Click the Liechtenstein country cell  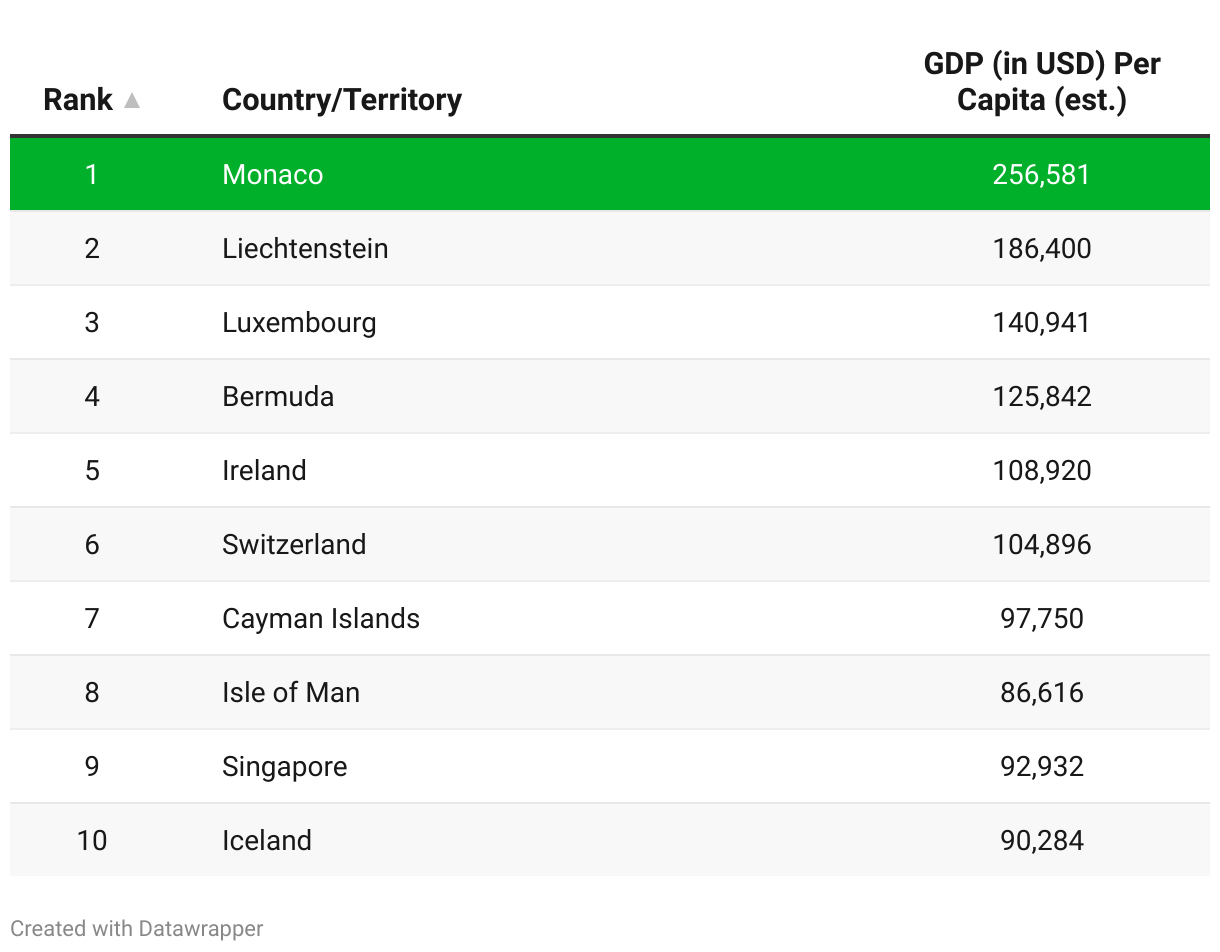[x=305, y=248]
